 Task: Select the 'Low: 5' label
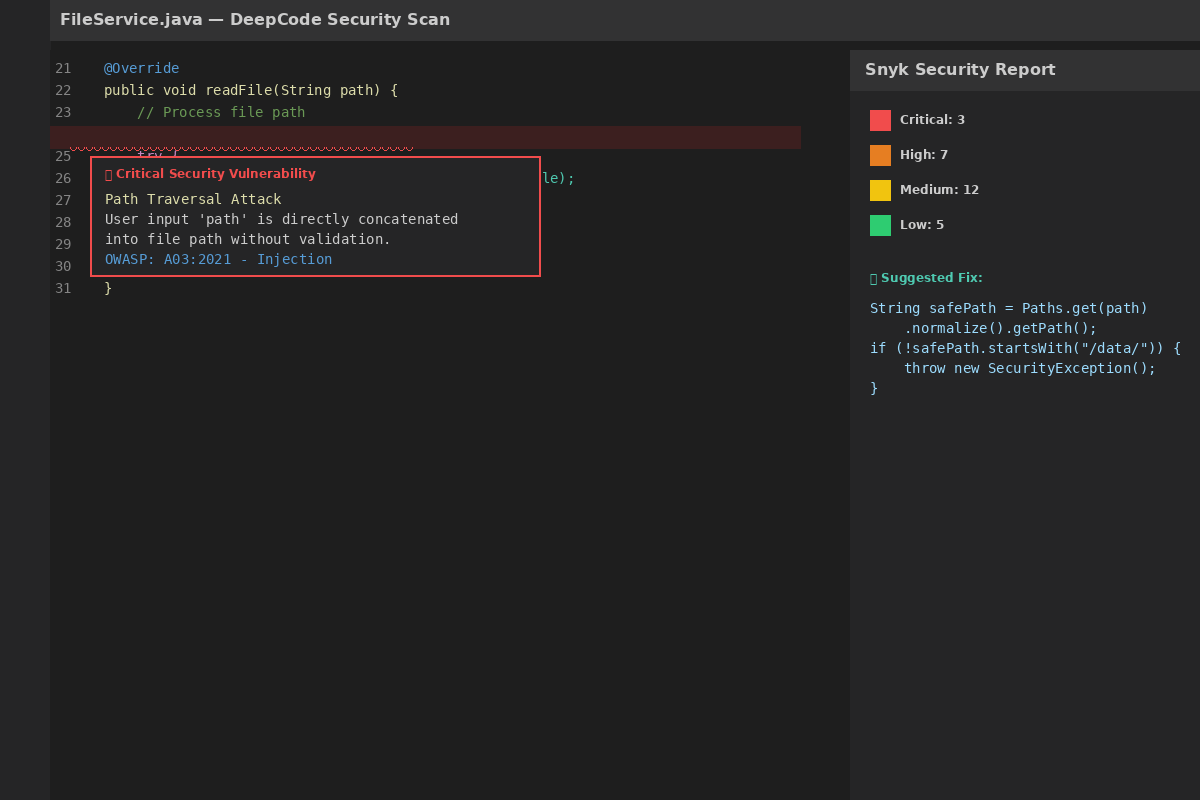pyautogui.click(x=921, y=225)
